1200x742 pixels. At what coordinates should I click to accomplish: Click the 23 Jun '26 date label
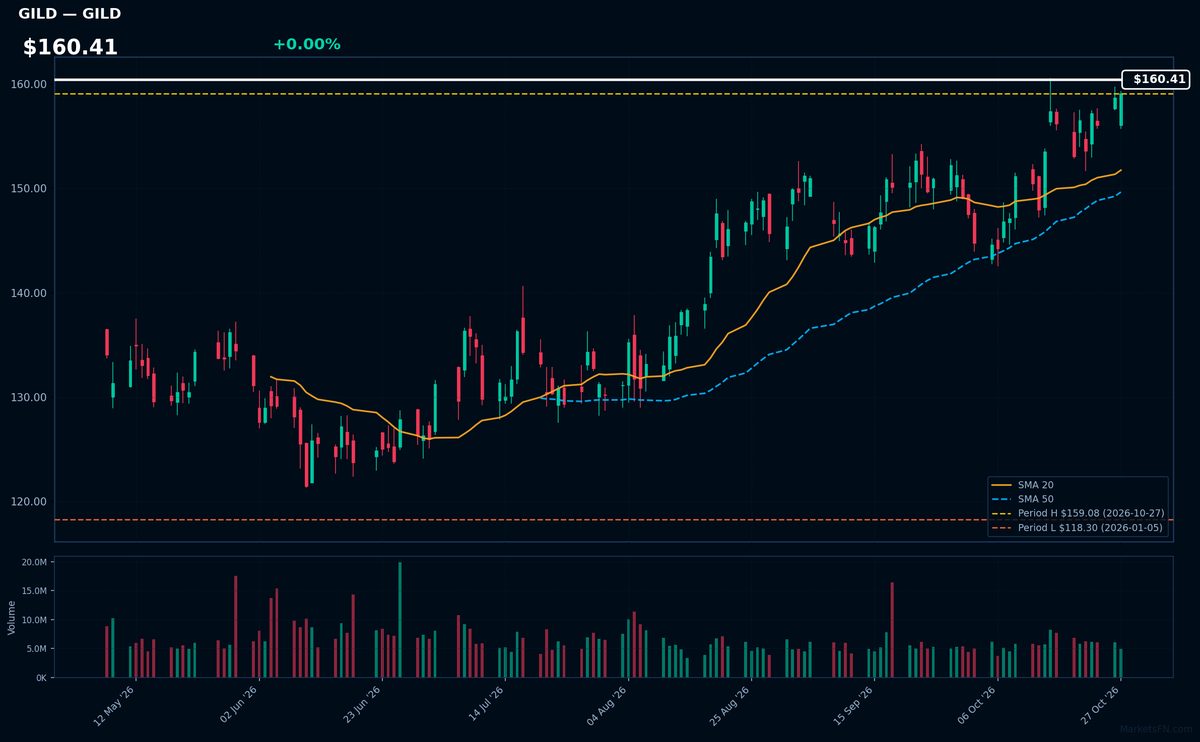(363, 706)
